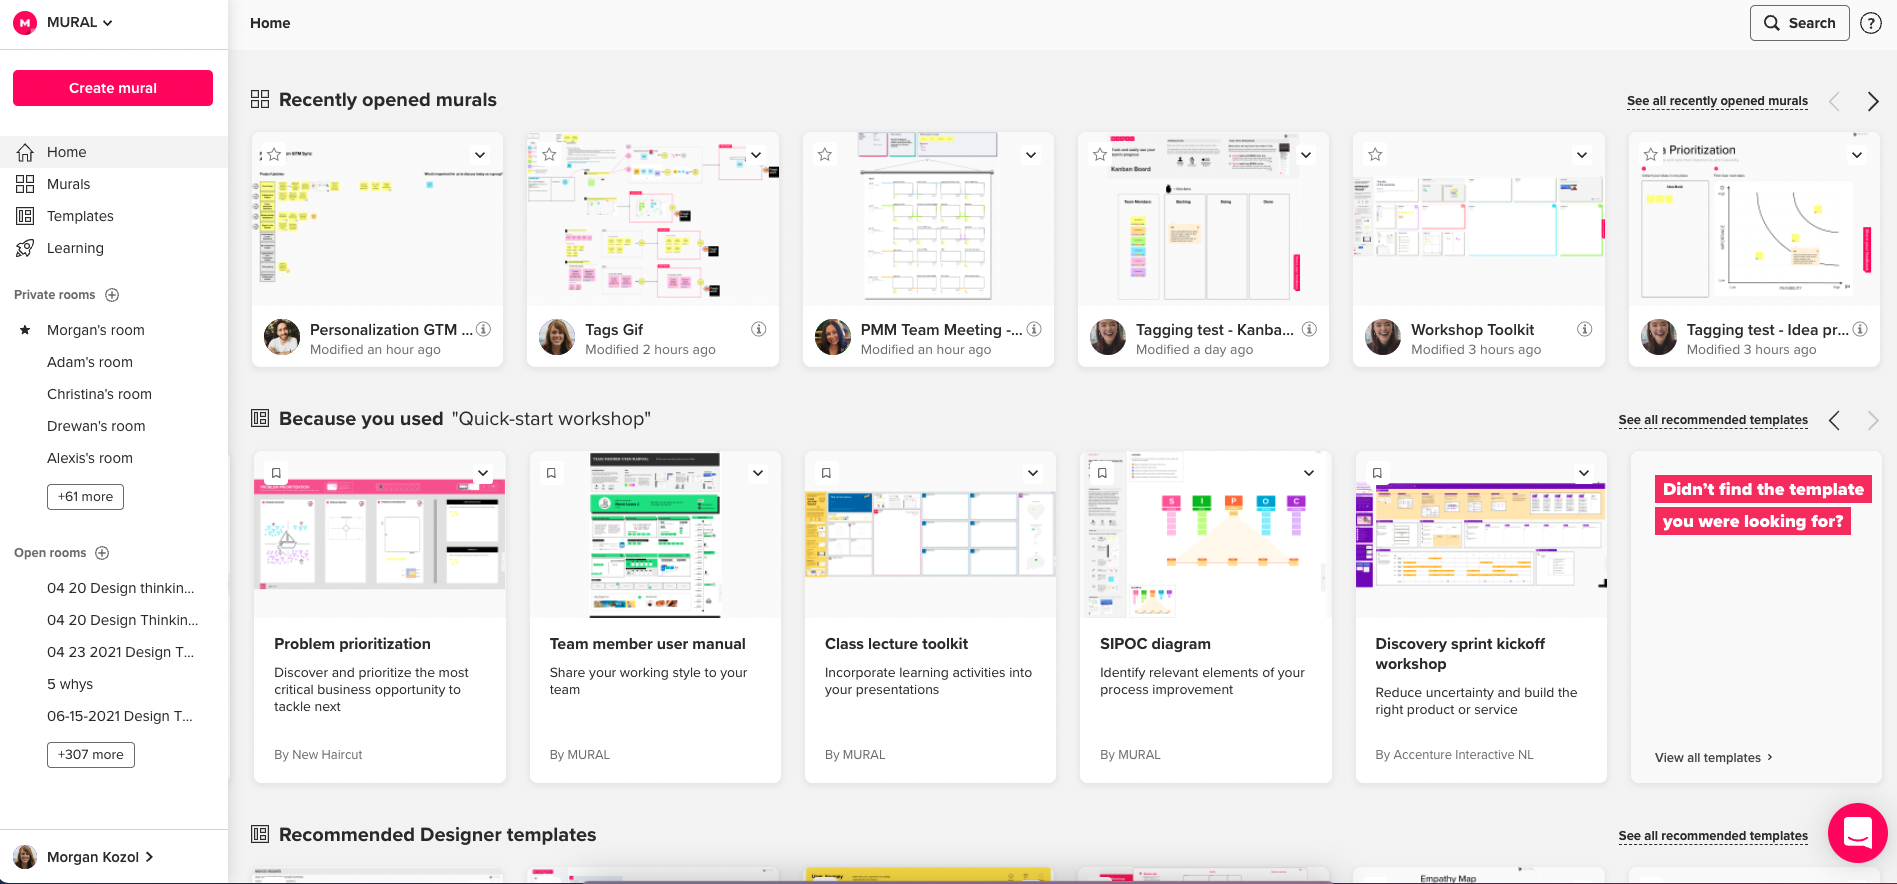Open See all recommended templates beside Quick-start workshop
1897x884 pixels.
click(x=1713, y=420)
